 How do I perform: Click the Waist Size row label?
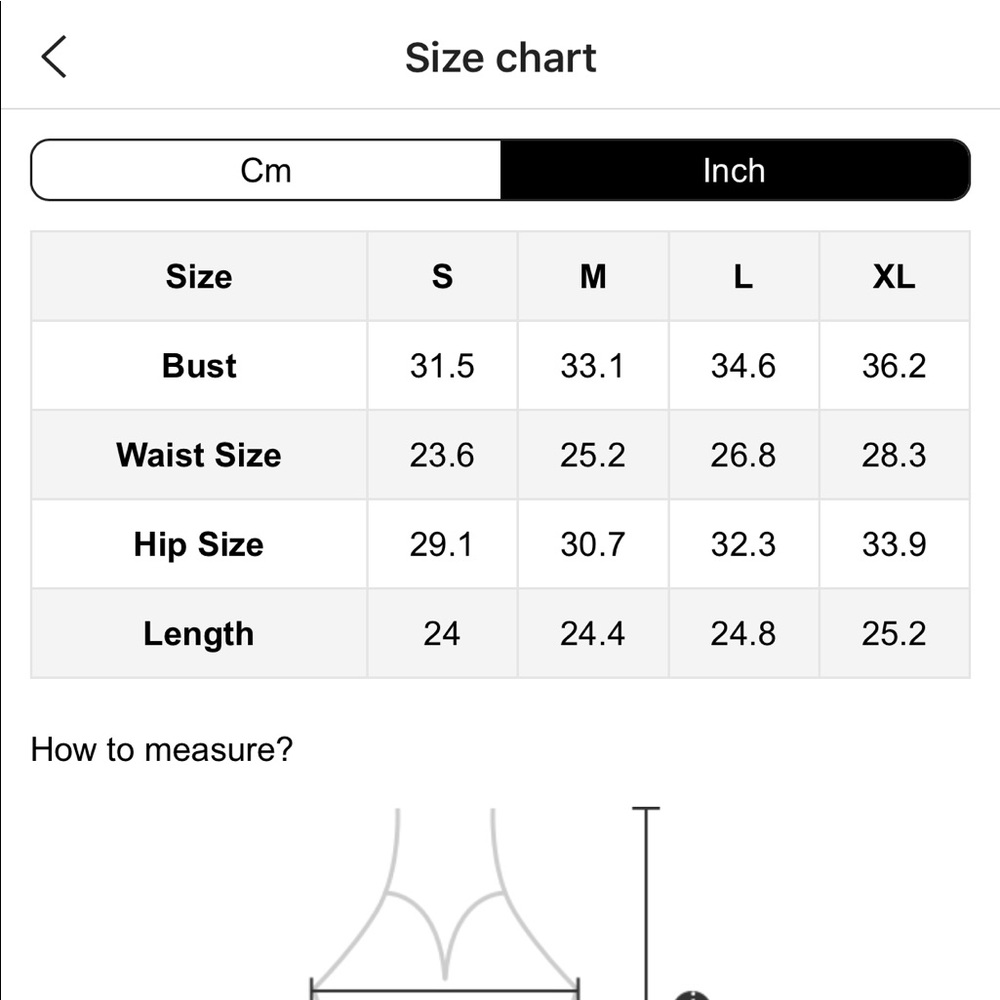198,455
